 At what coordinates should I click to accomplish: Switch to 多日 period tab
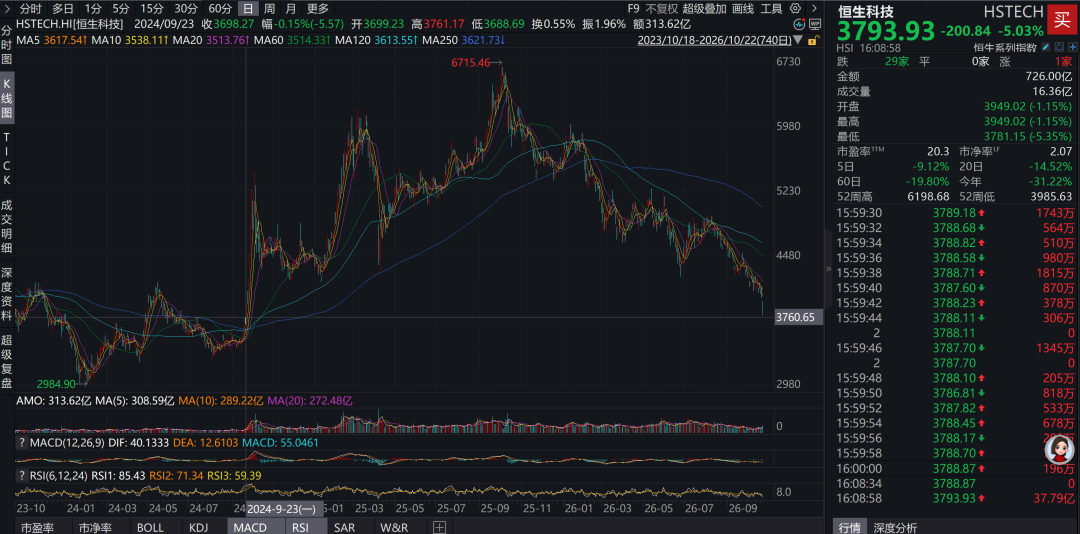coord(63,9)
